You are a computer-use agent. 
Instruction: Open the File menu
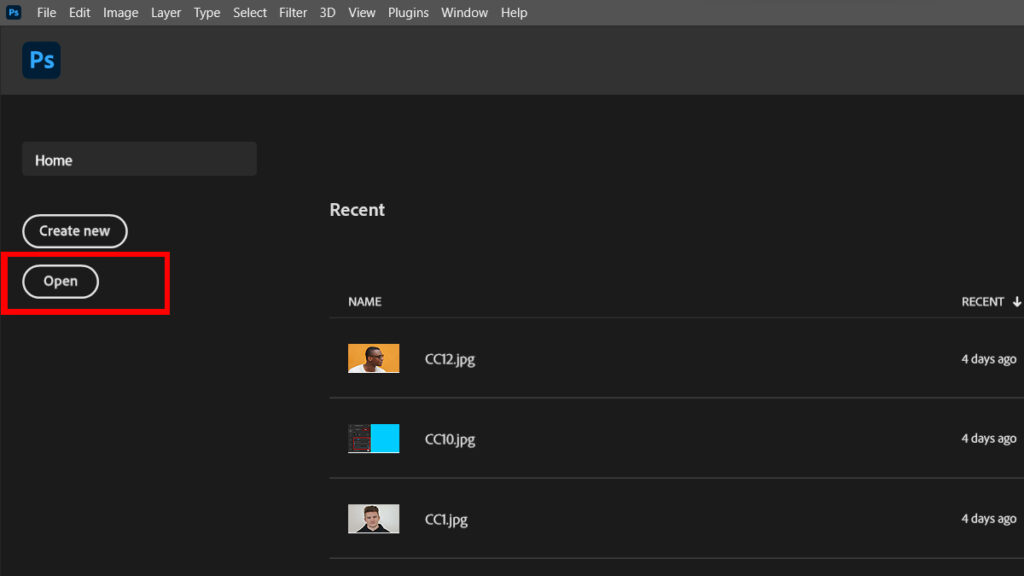[x=47, y=13]
